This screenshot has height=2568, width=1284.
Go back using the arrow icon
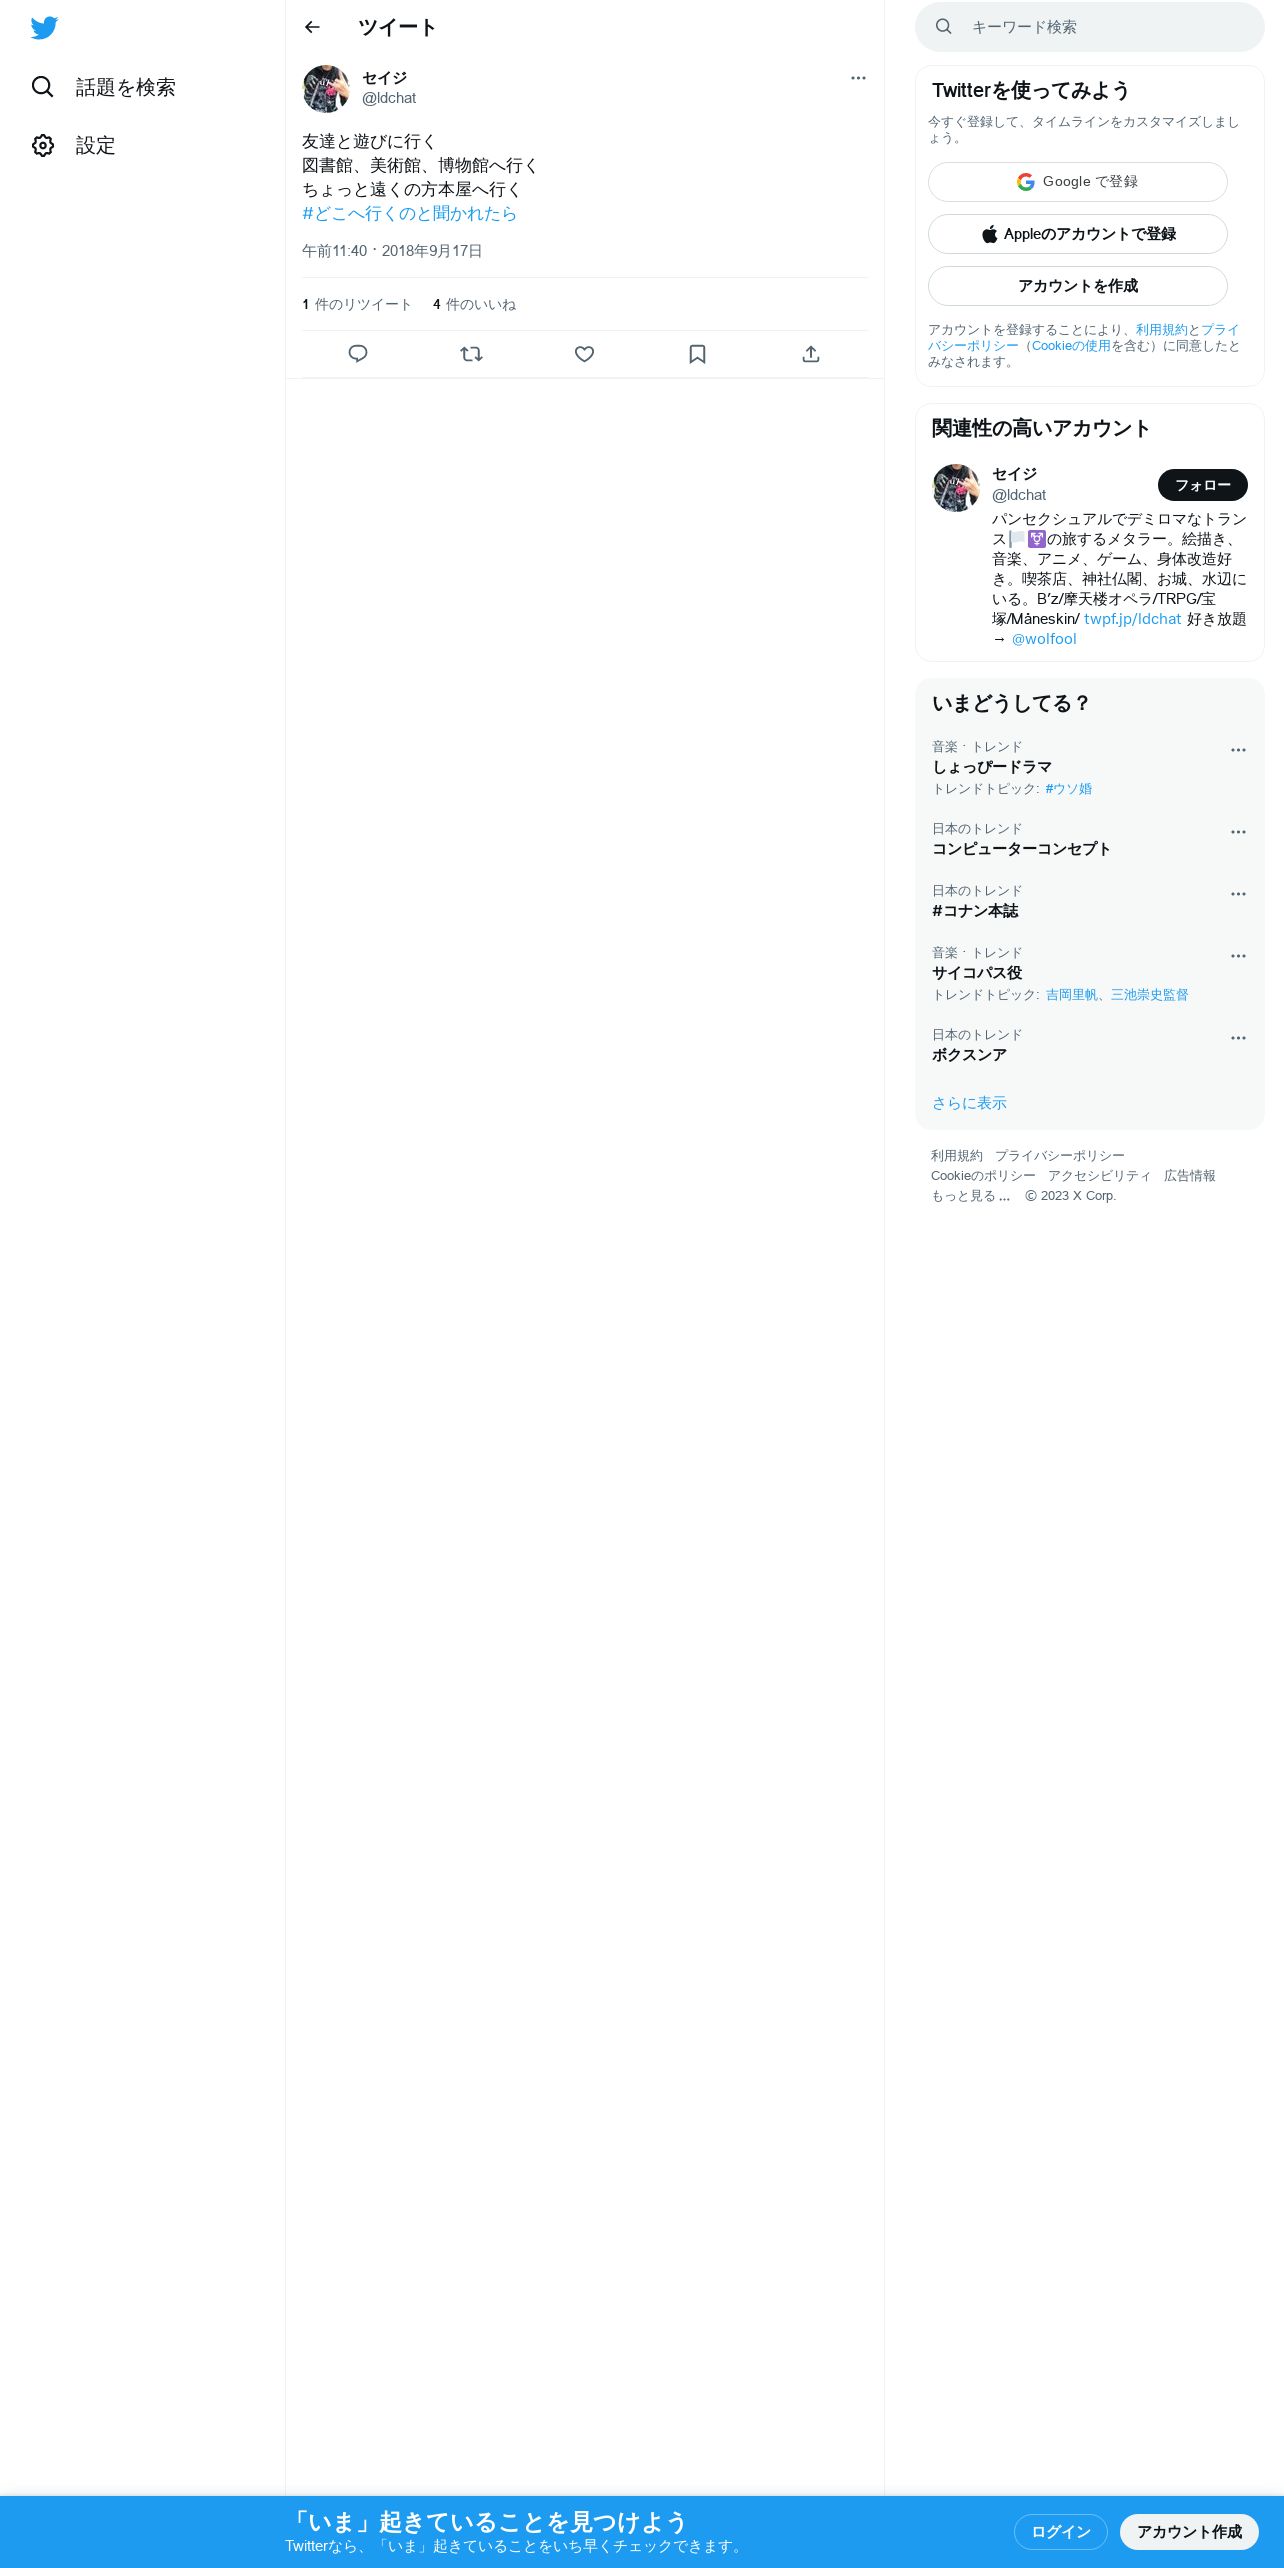[312, 27]
